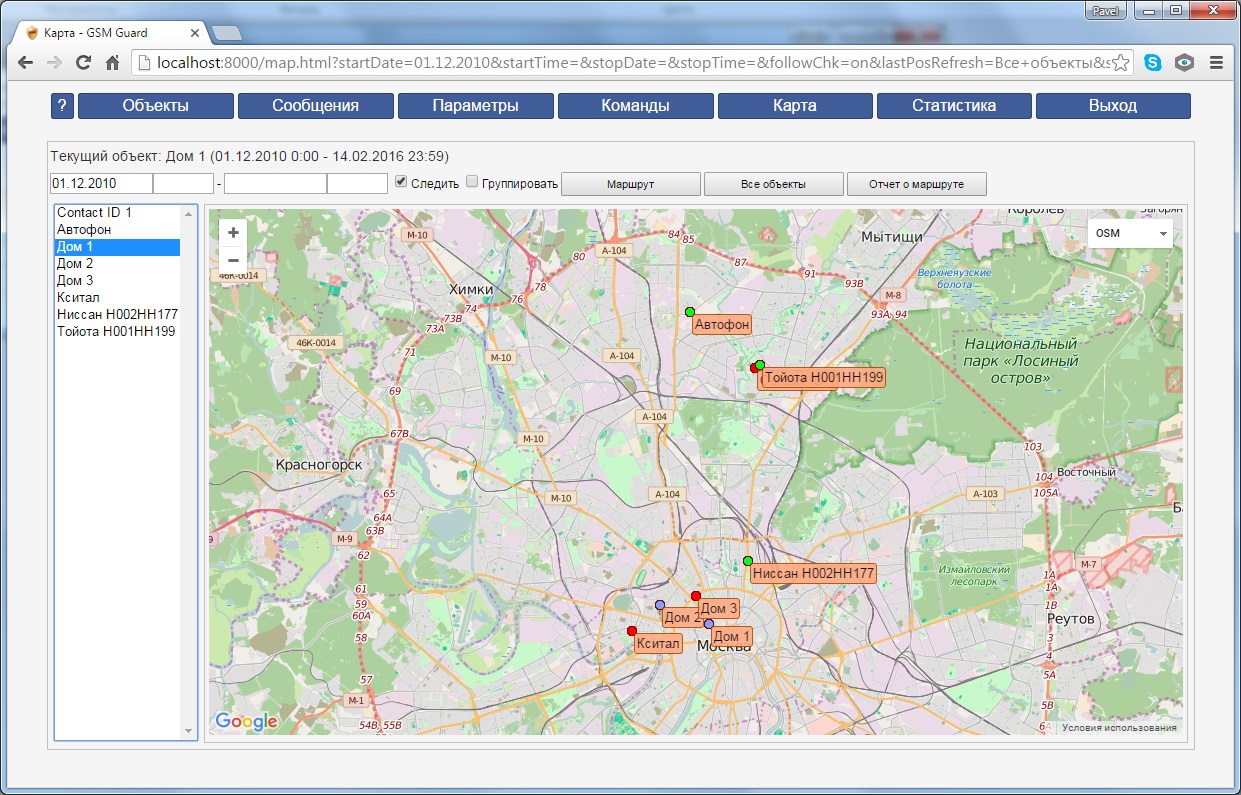Open the help page via the ? button
The height and width of the screenshot is (795, 1241).
tap(62, 106)
